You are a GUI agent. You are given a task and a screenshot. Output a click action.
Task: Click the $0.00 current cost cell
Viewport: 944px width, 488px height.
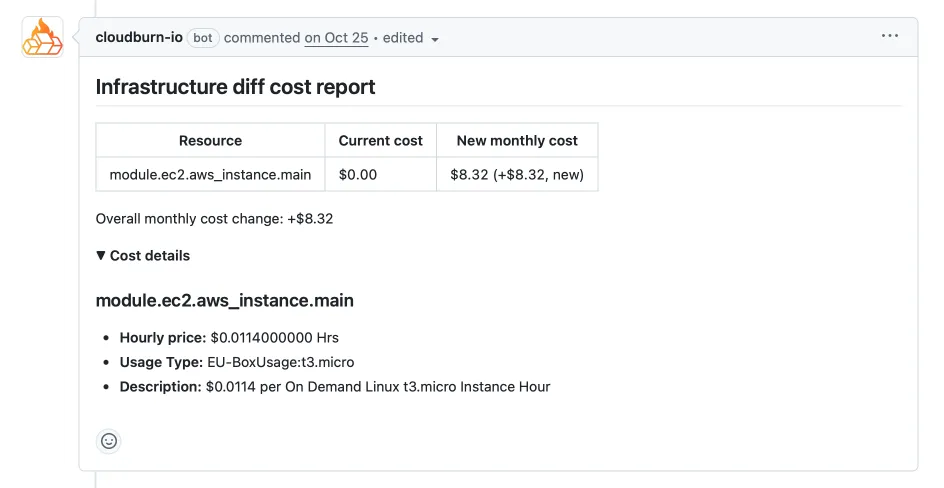pyautogui.click(x=358, y=174)
